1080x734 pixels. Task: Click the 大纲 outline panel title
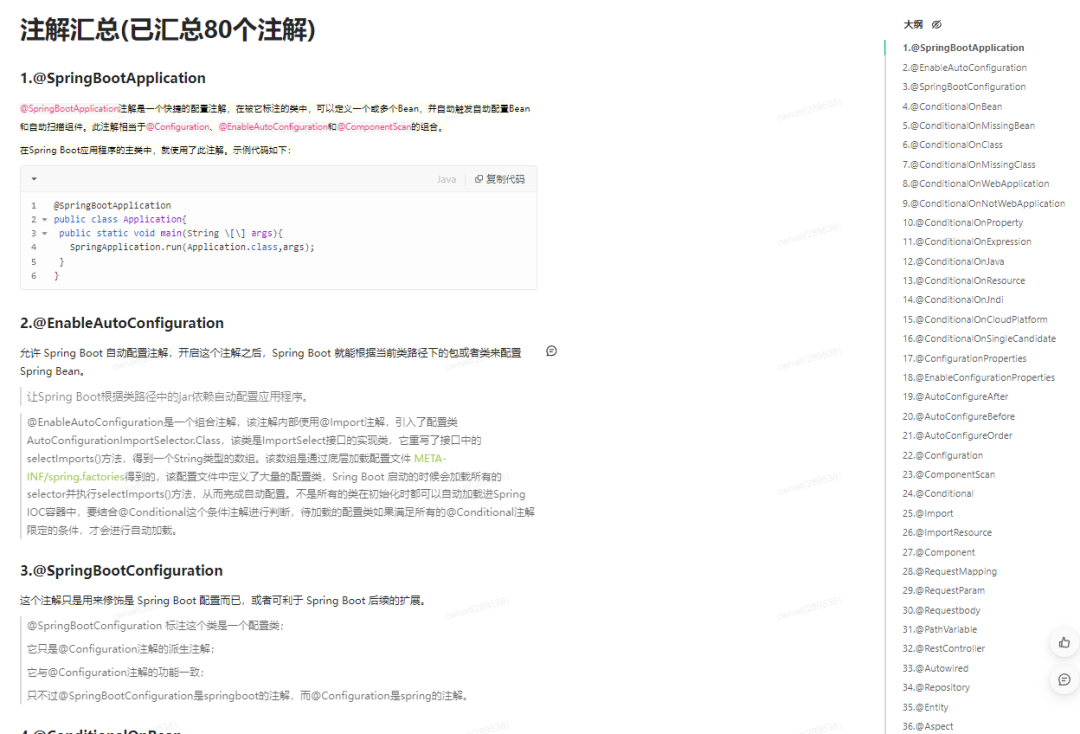pos(913,25)
